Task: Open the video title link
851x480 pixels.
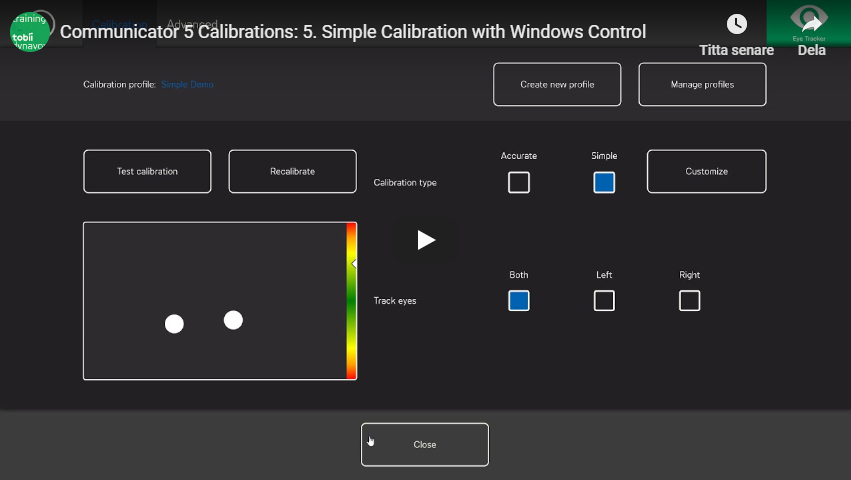Action: point(353,32)
